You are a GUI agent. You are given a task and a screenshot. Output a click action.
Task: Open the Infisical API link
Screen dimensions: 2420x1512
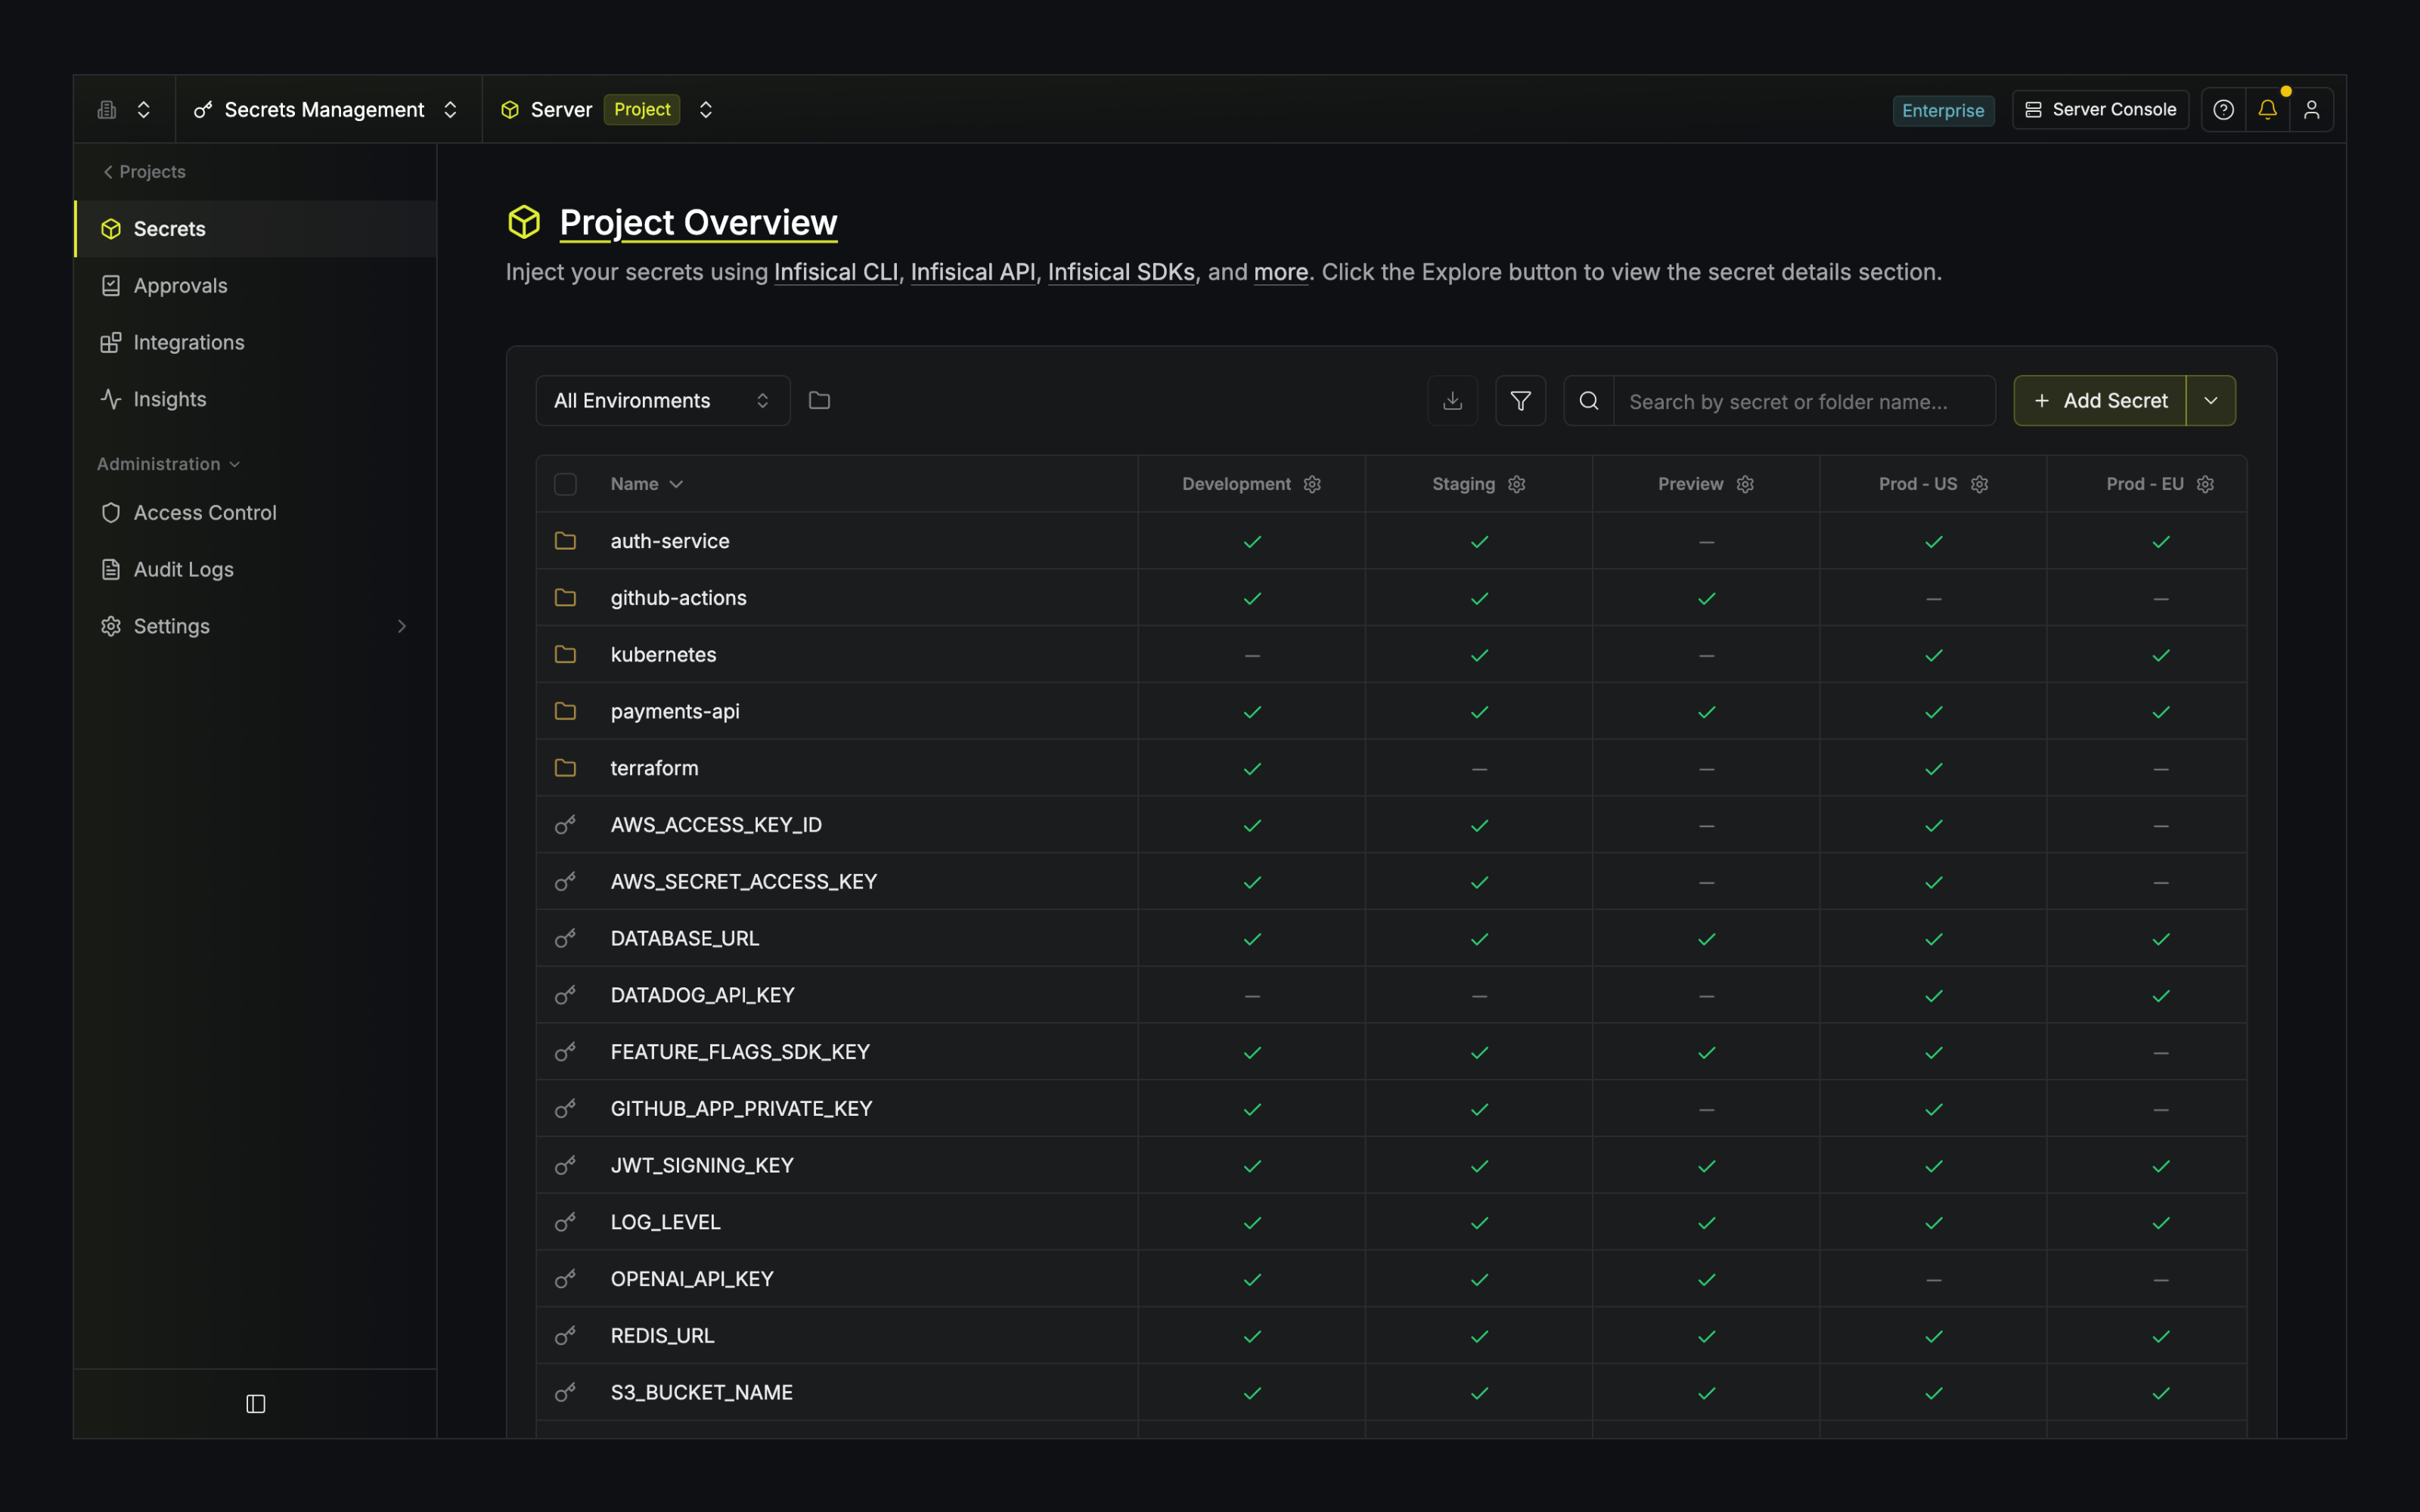pyautogui.click(x=973, y=272)
